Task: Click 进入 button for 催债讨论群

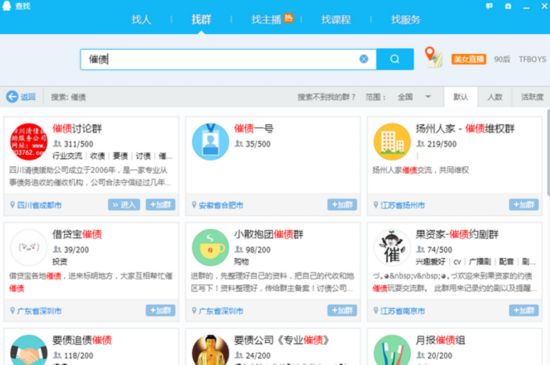Action: pos(124,204)
